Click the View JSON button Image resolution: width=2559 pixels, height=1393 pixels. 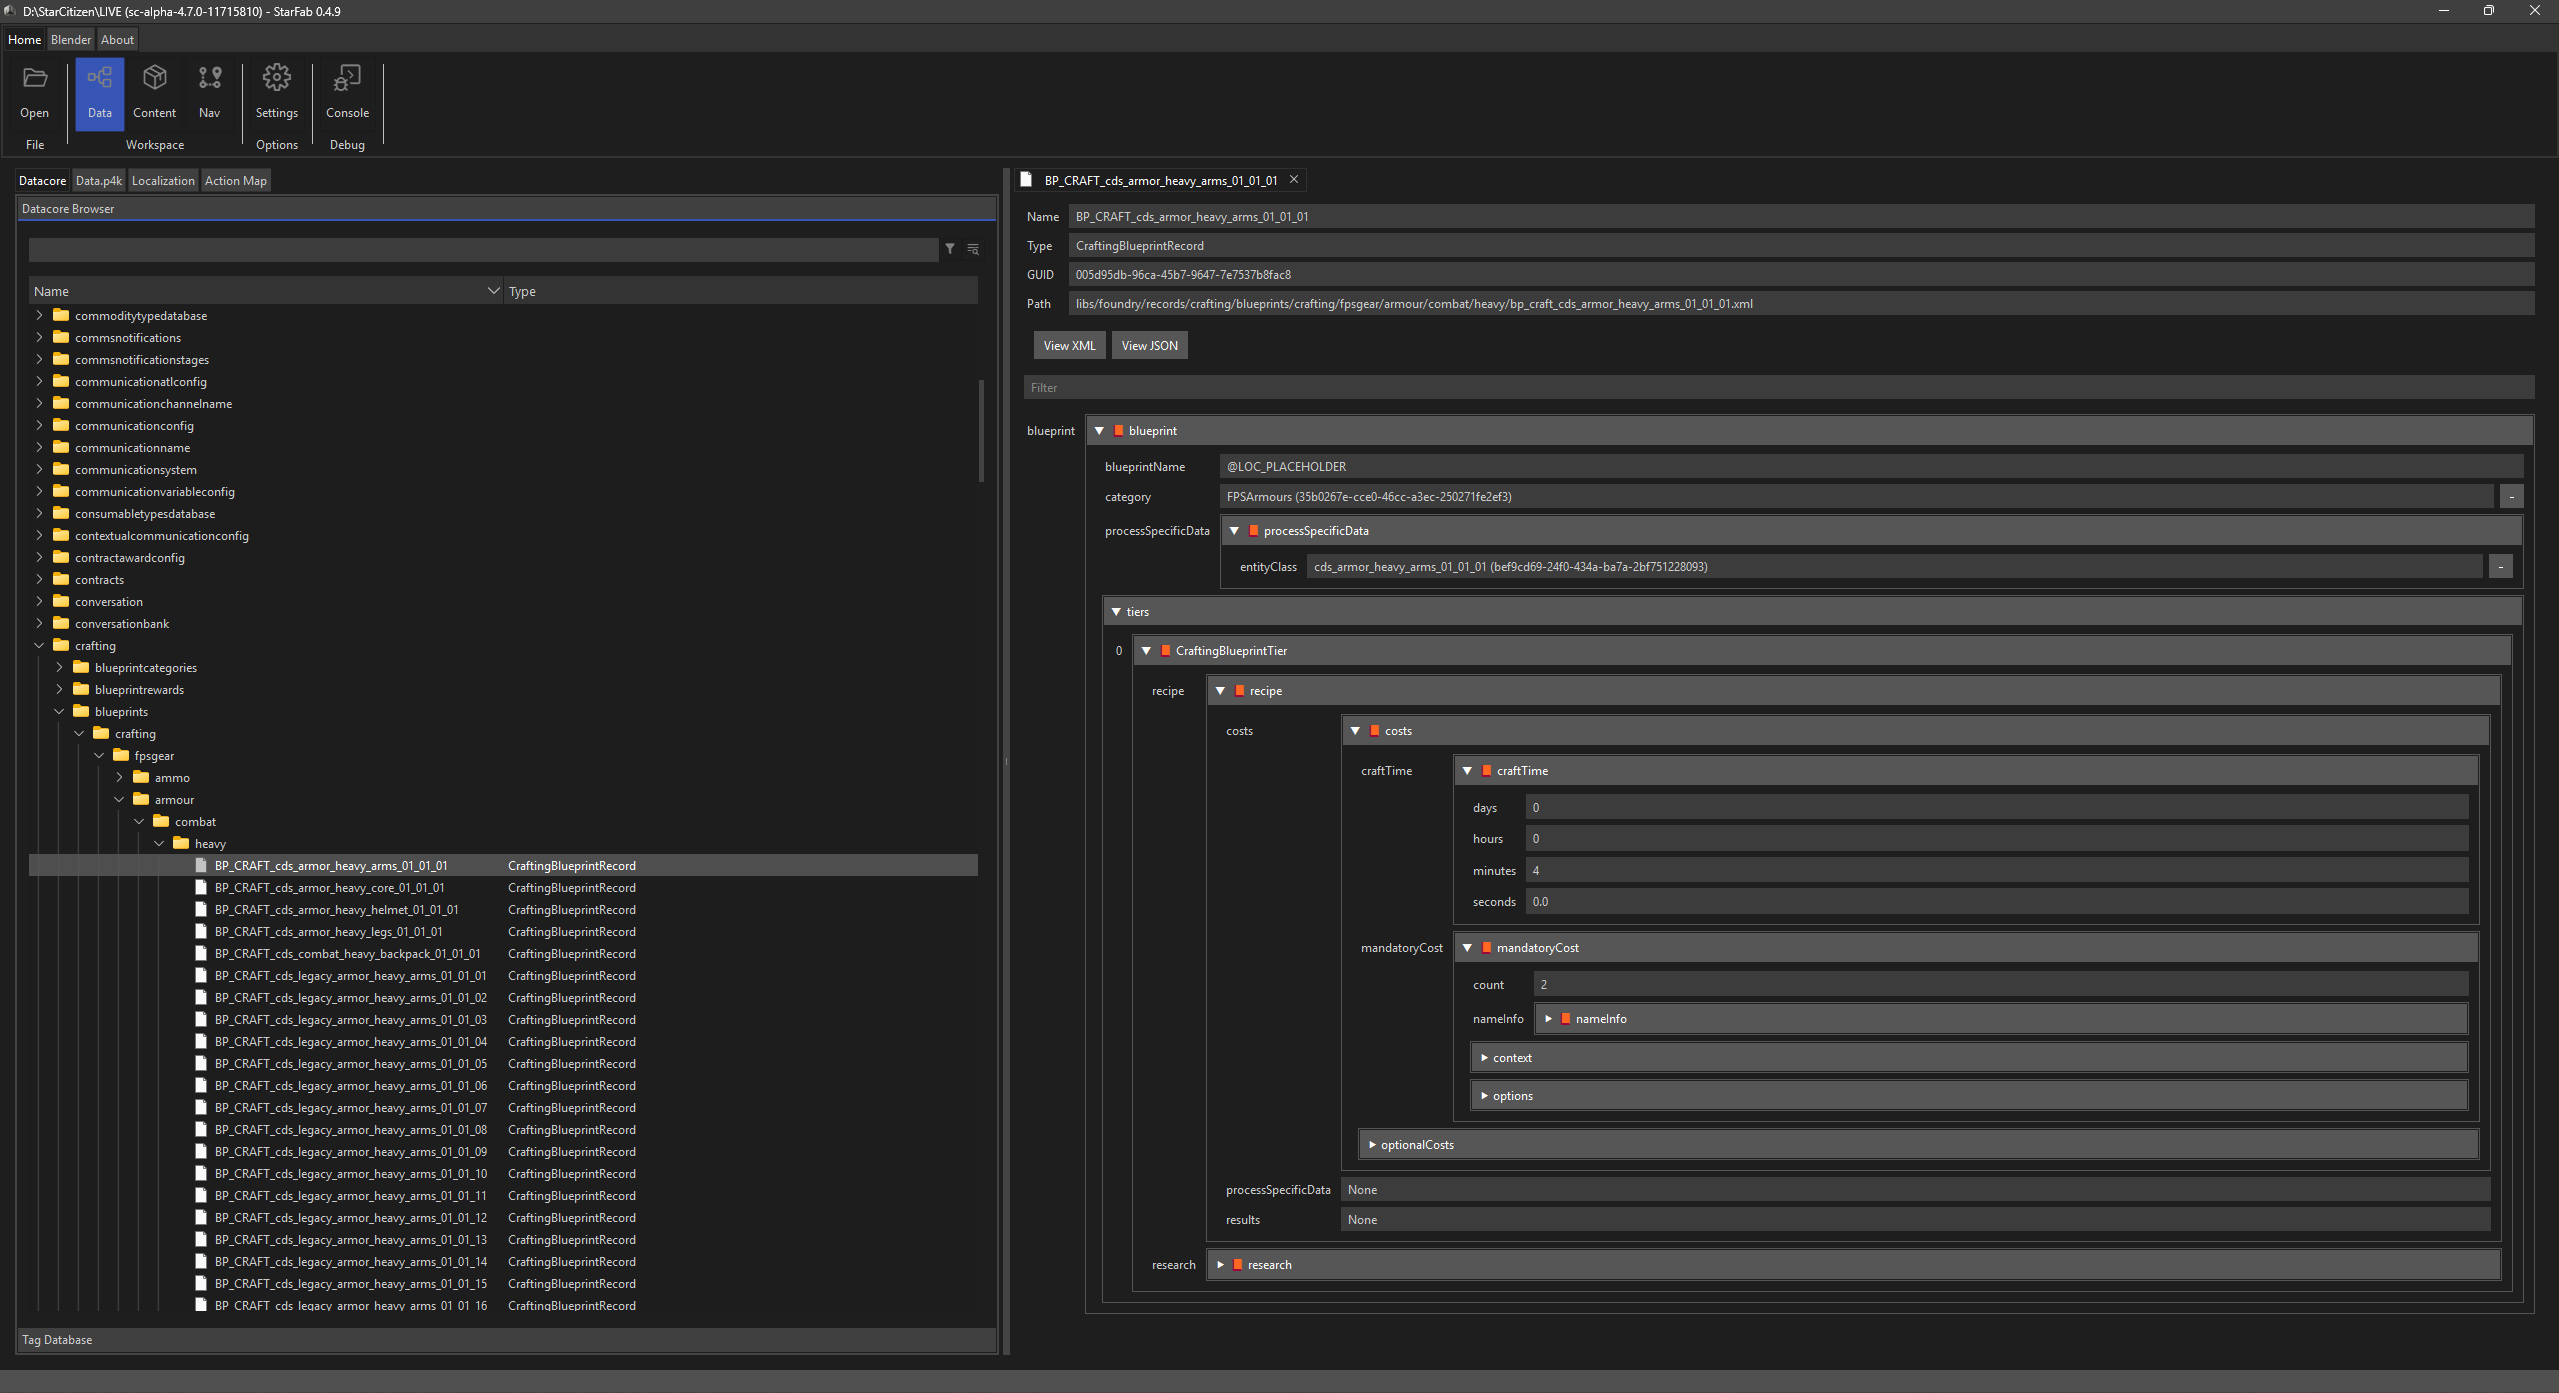coord(1149,346)
